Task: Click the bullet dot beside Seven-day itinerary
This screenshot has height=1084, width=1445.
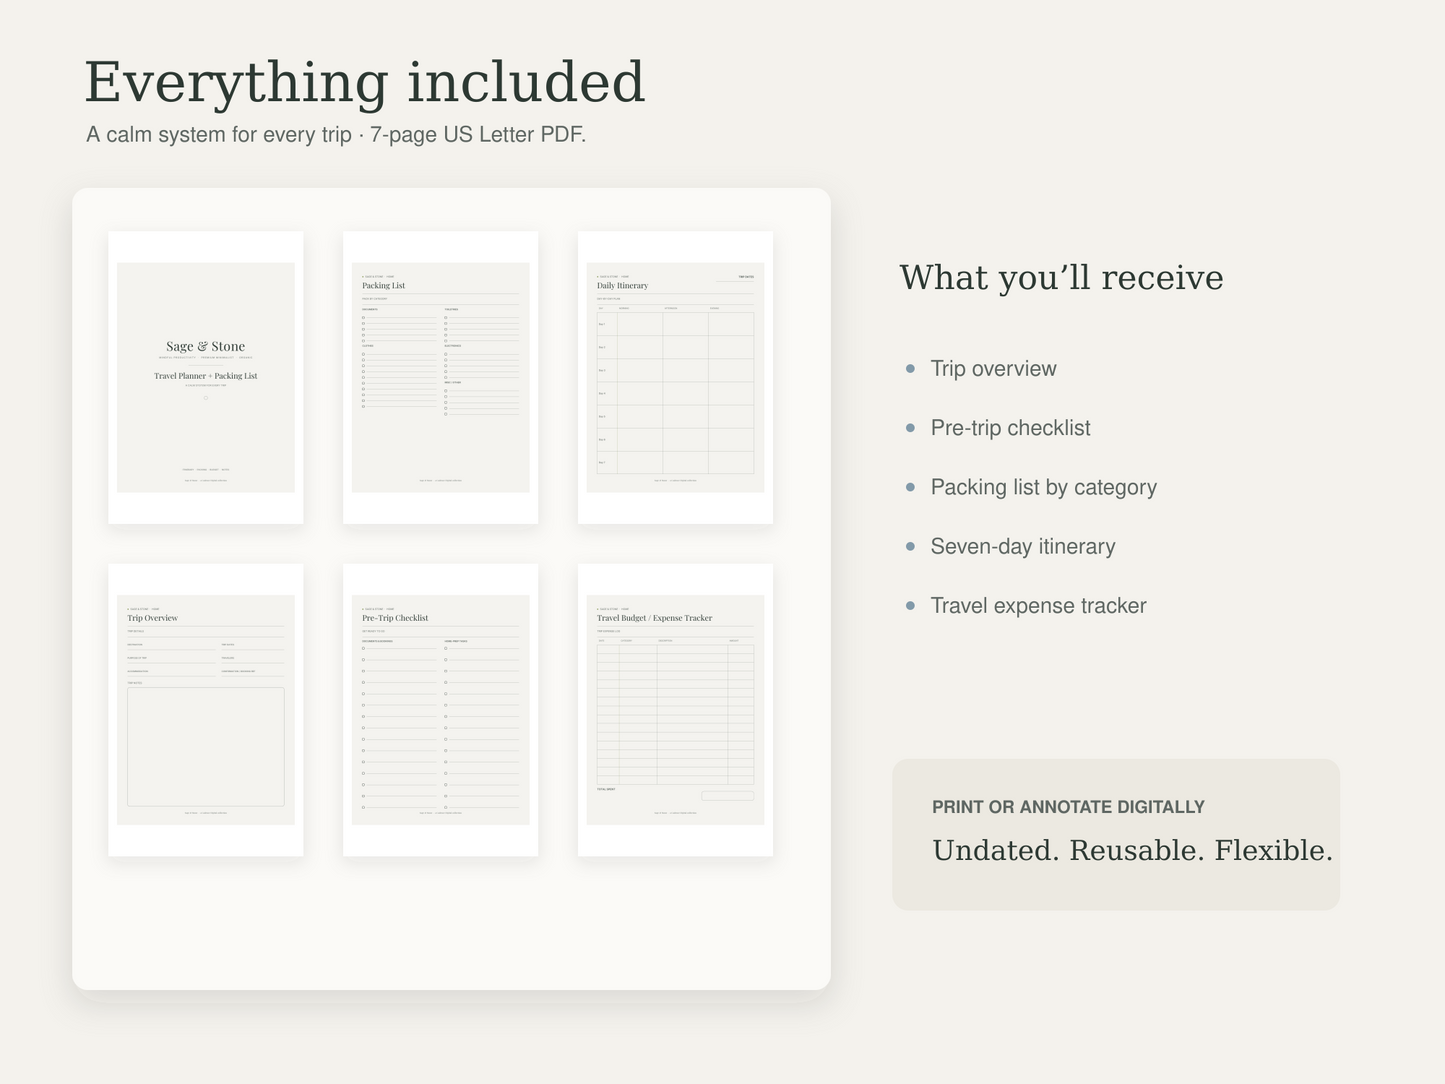Action: 910,546
